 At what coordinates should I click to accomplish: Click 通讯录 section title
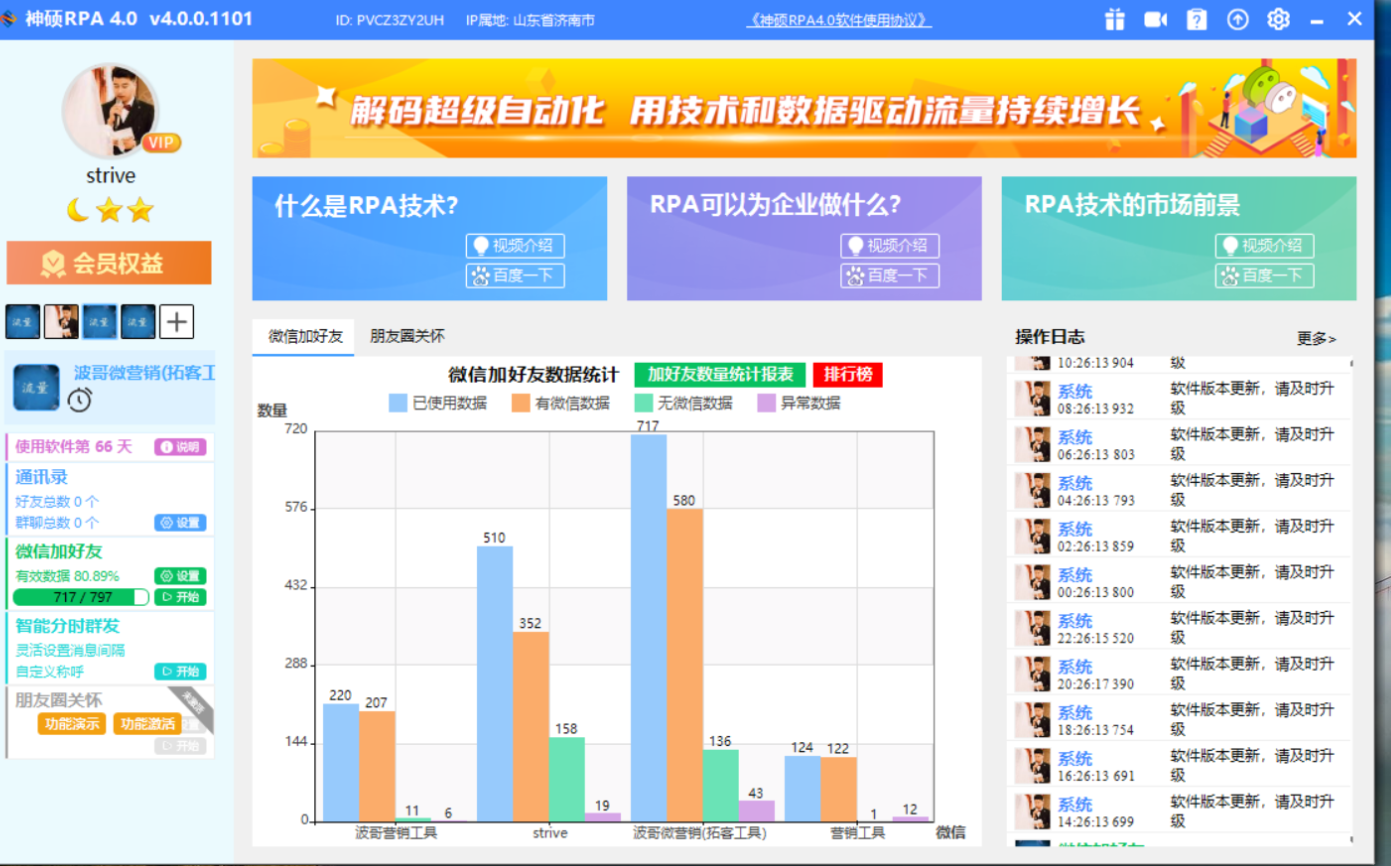[41, 477]
